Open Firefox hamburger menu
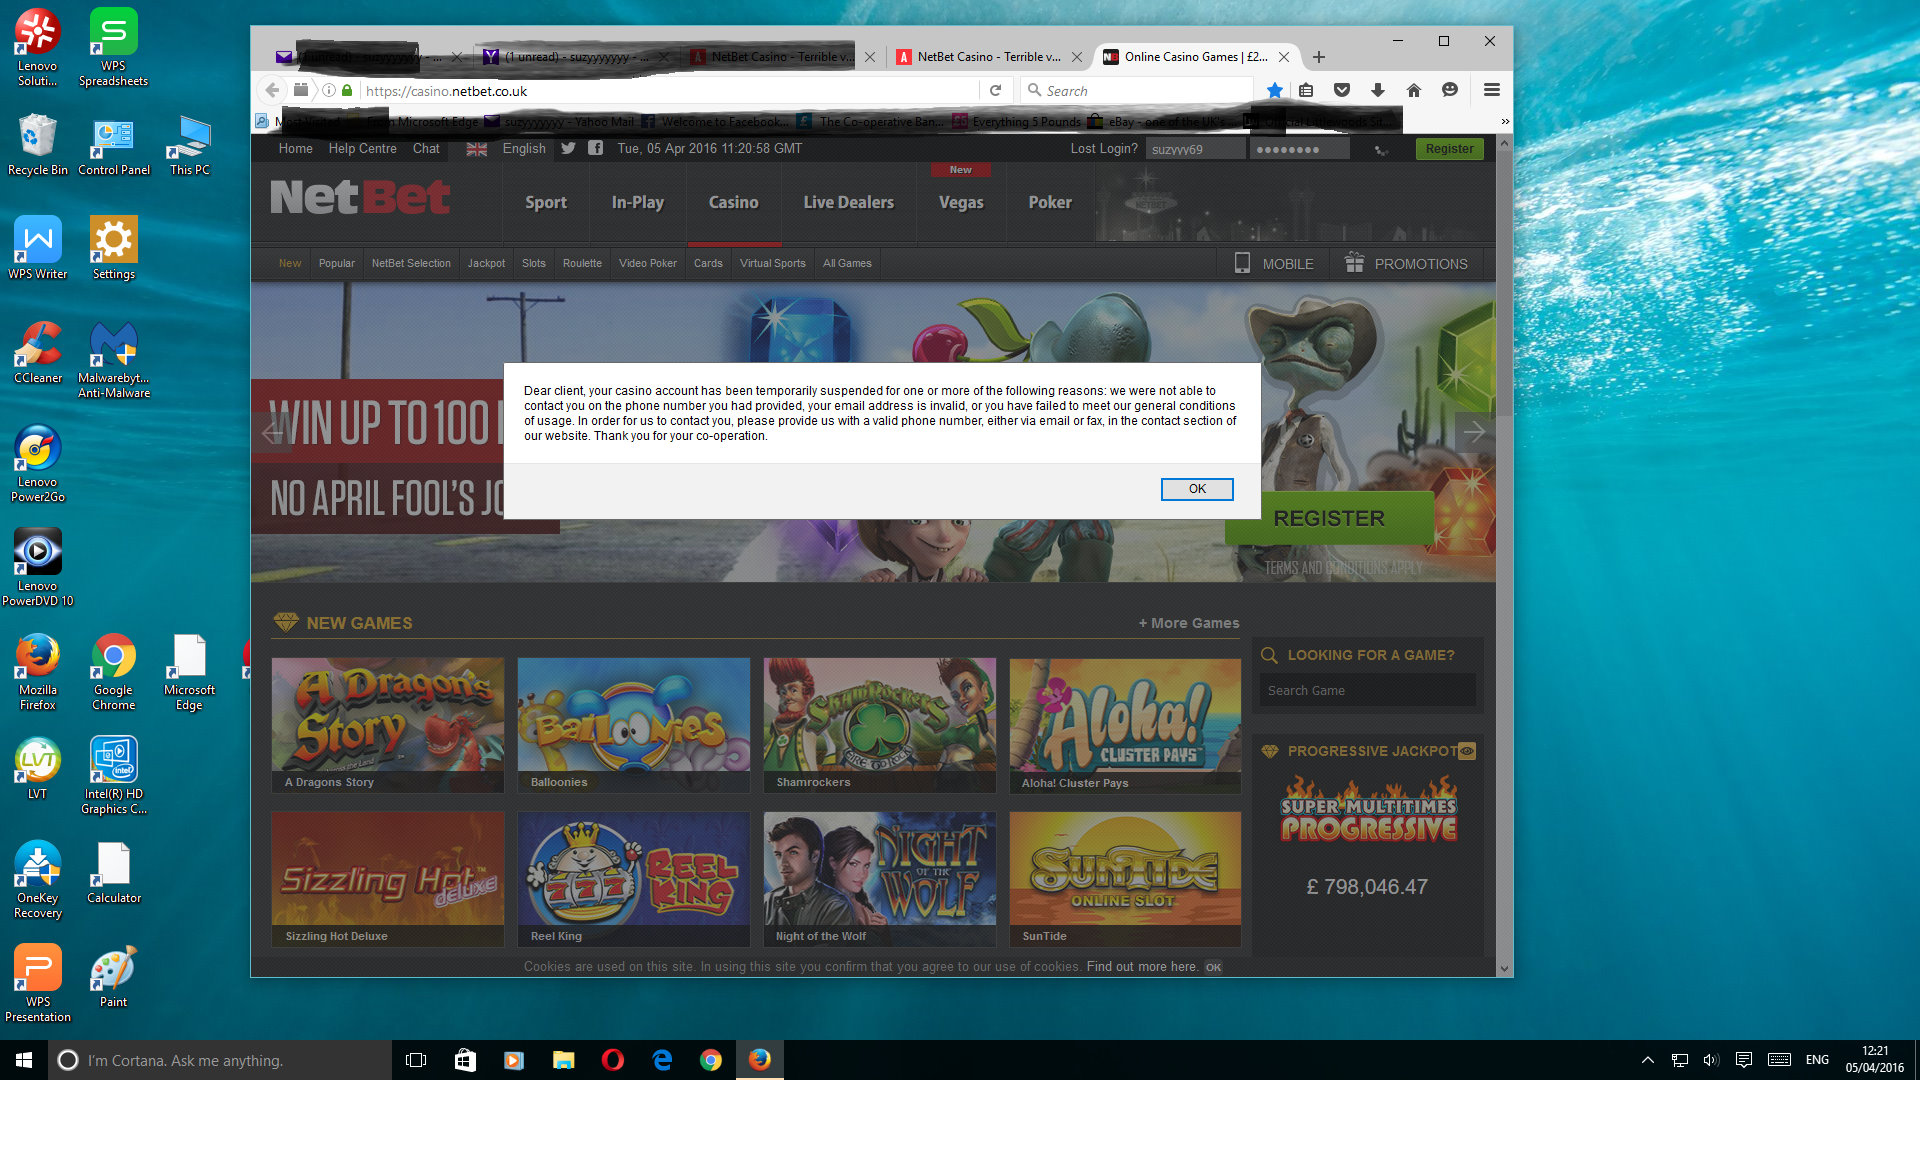This screenshot has width=1920, height=1155. (1492, 90)
